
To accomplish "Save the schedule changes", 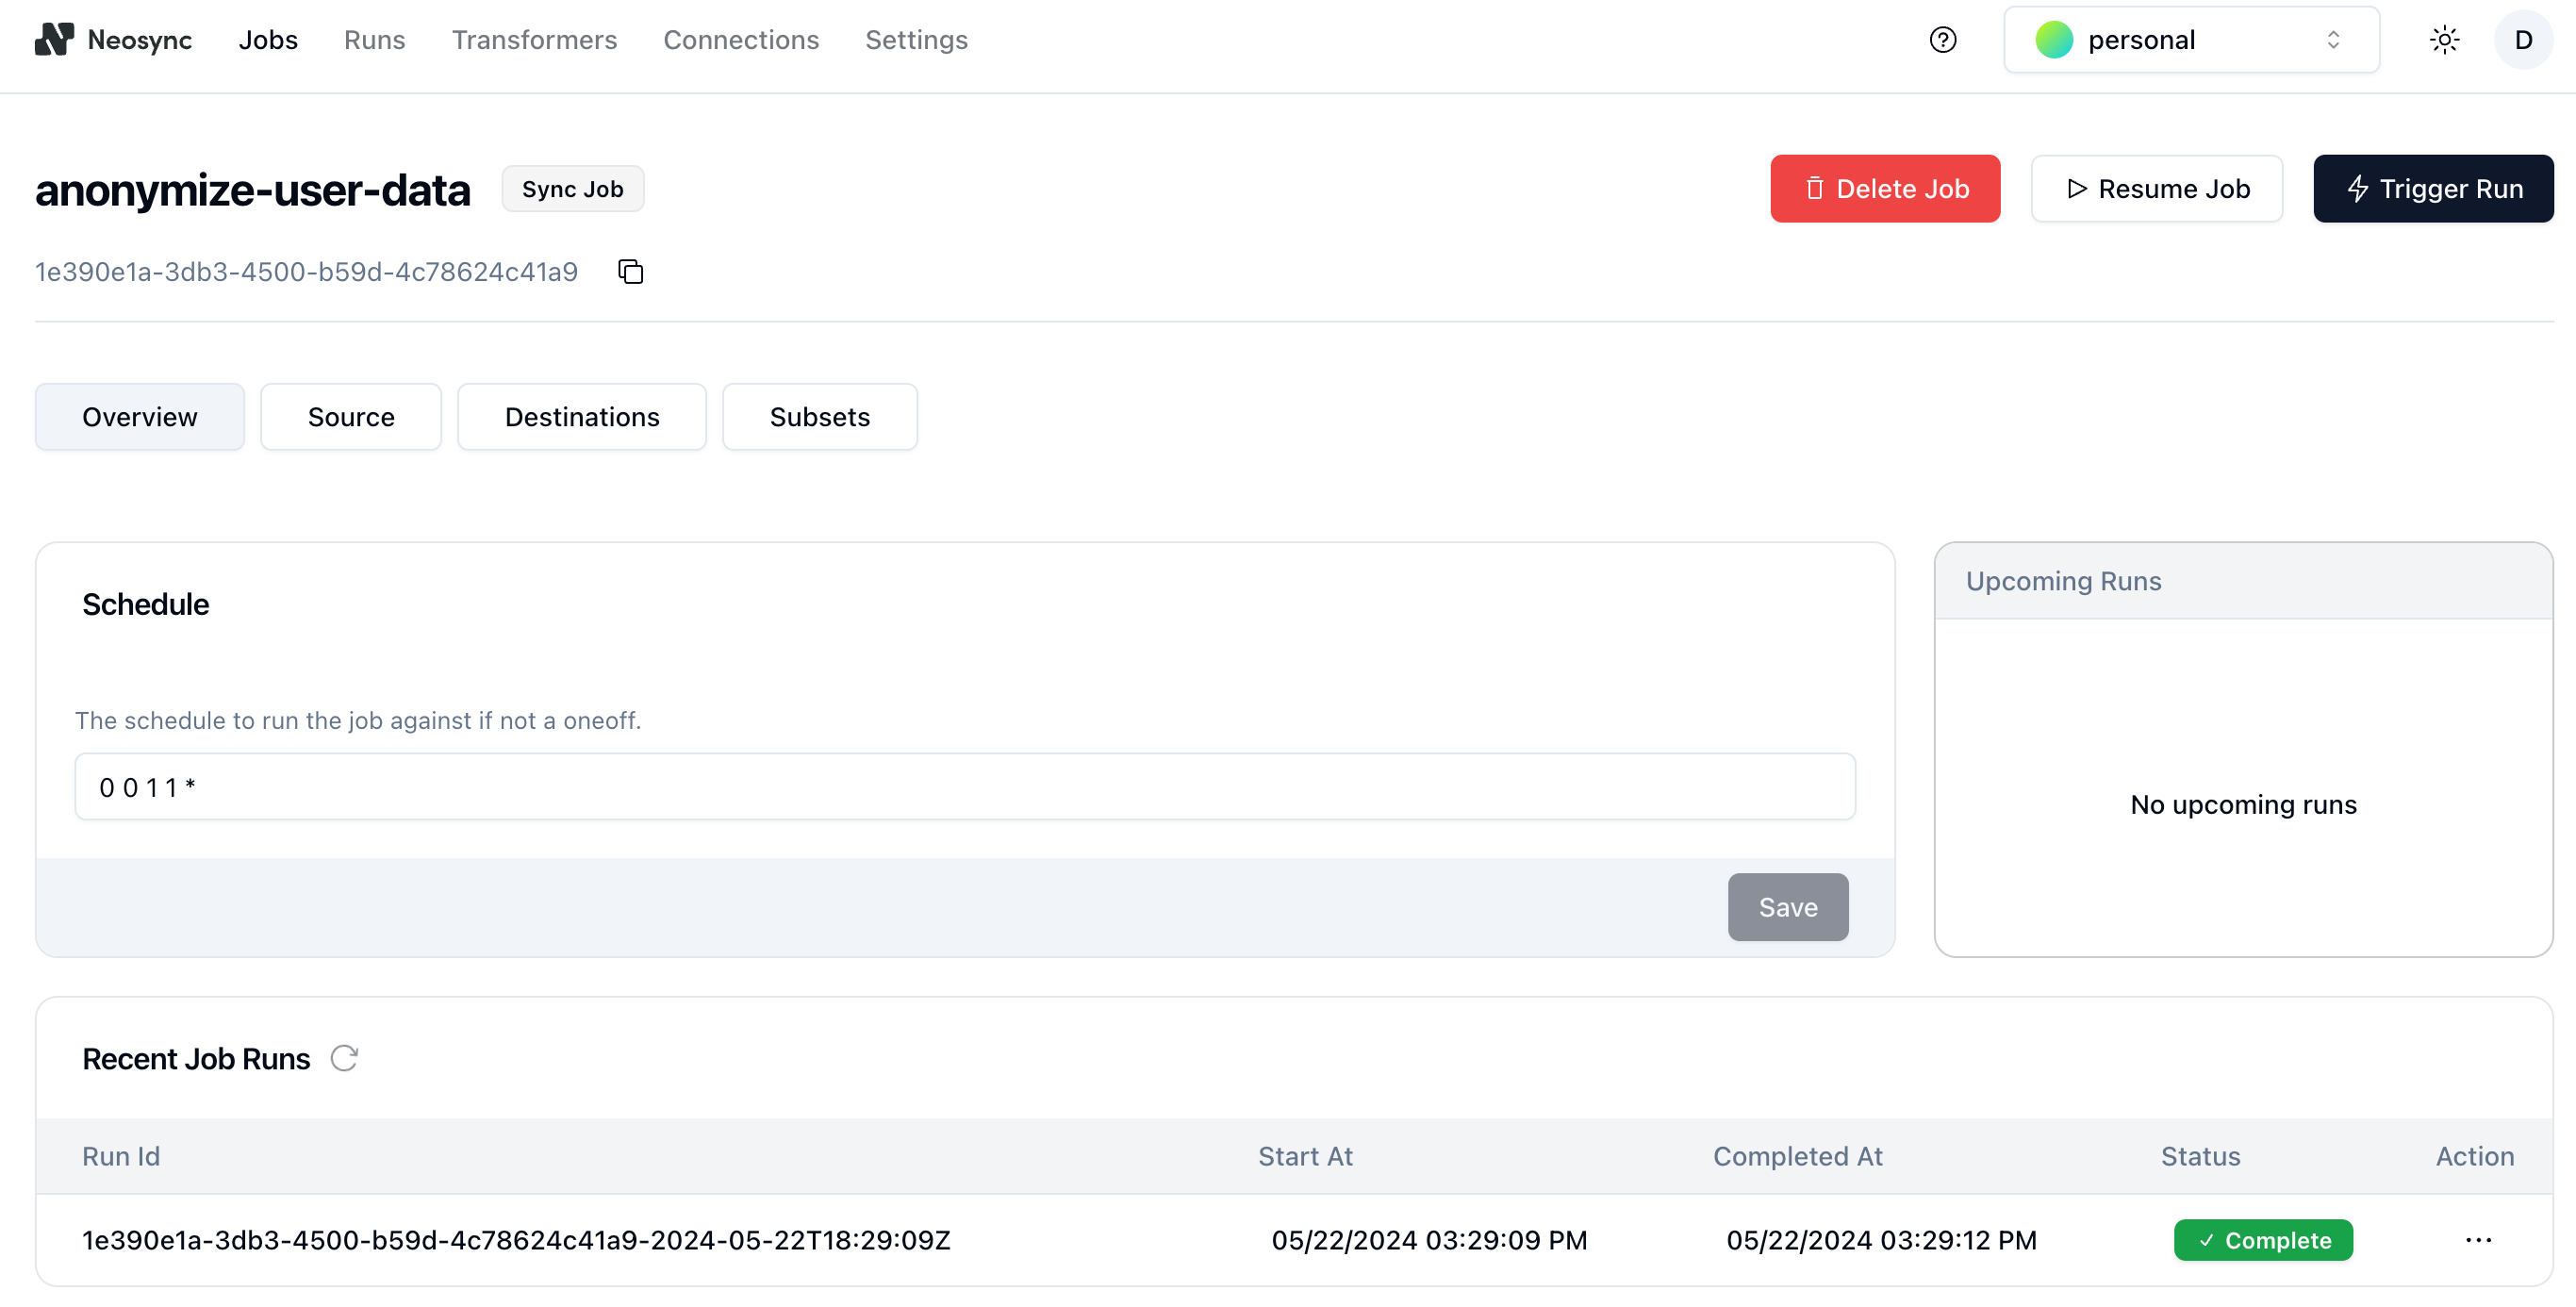I will coord(1787,907).
